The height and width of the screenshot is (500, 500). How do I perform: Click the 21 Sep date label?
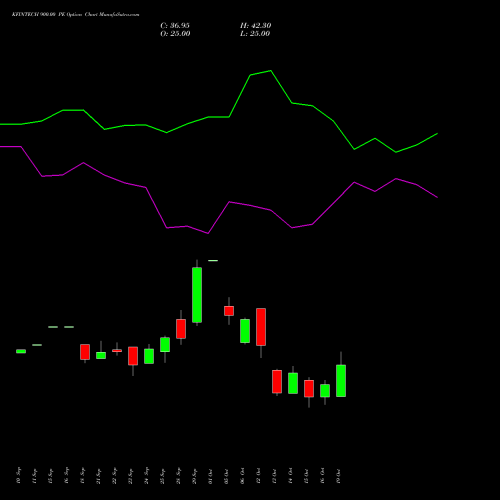click(x=98, y=476)
